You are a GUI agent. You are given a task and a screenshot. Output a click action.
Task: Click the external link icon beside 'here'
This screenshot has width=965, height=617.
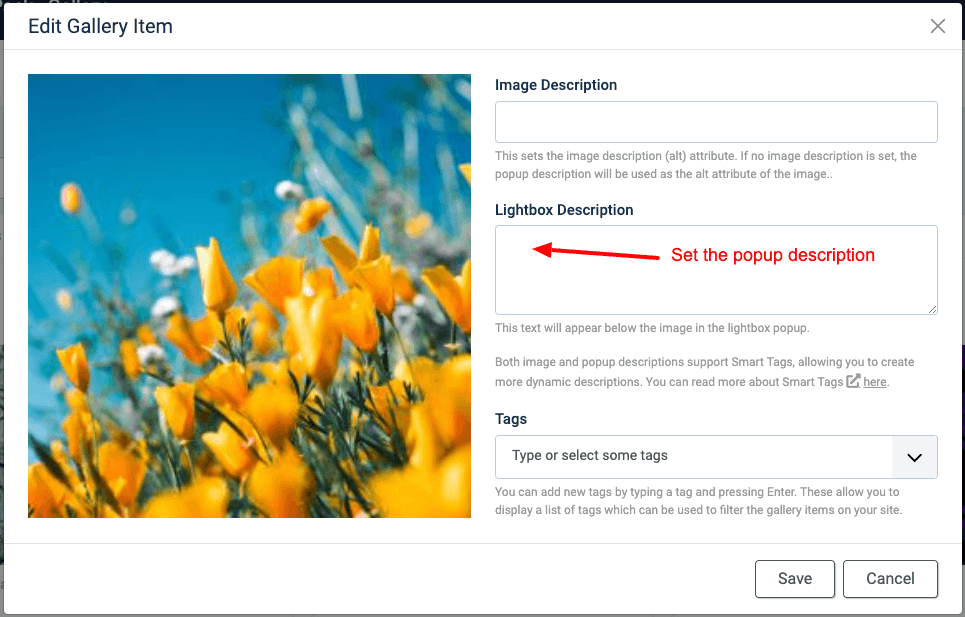coord(853,381)
